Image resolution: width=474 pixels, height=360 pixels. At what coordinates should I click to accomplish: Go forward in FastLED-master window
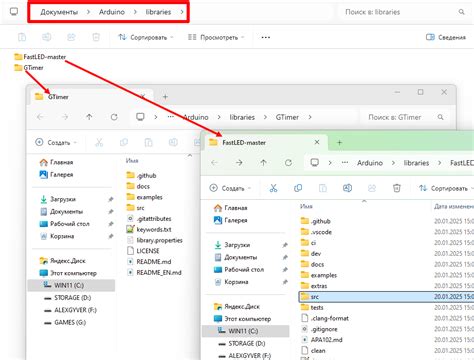click(x=239, y=163)
